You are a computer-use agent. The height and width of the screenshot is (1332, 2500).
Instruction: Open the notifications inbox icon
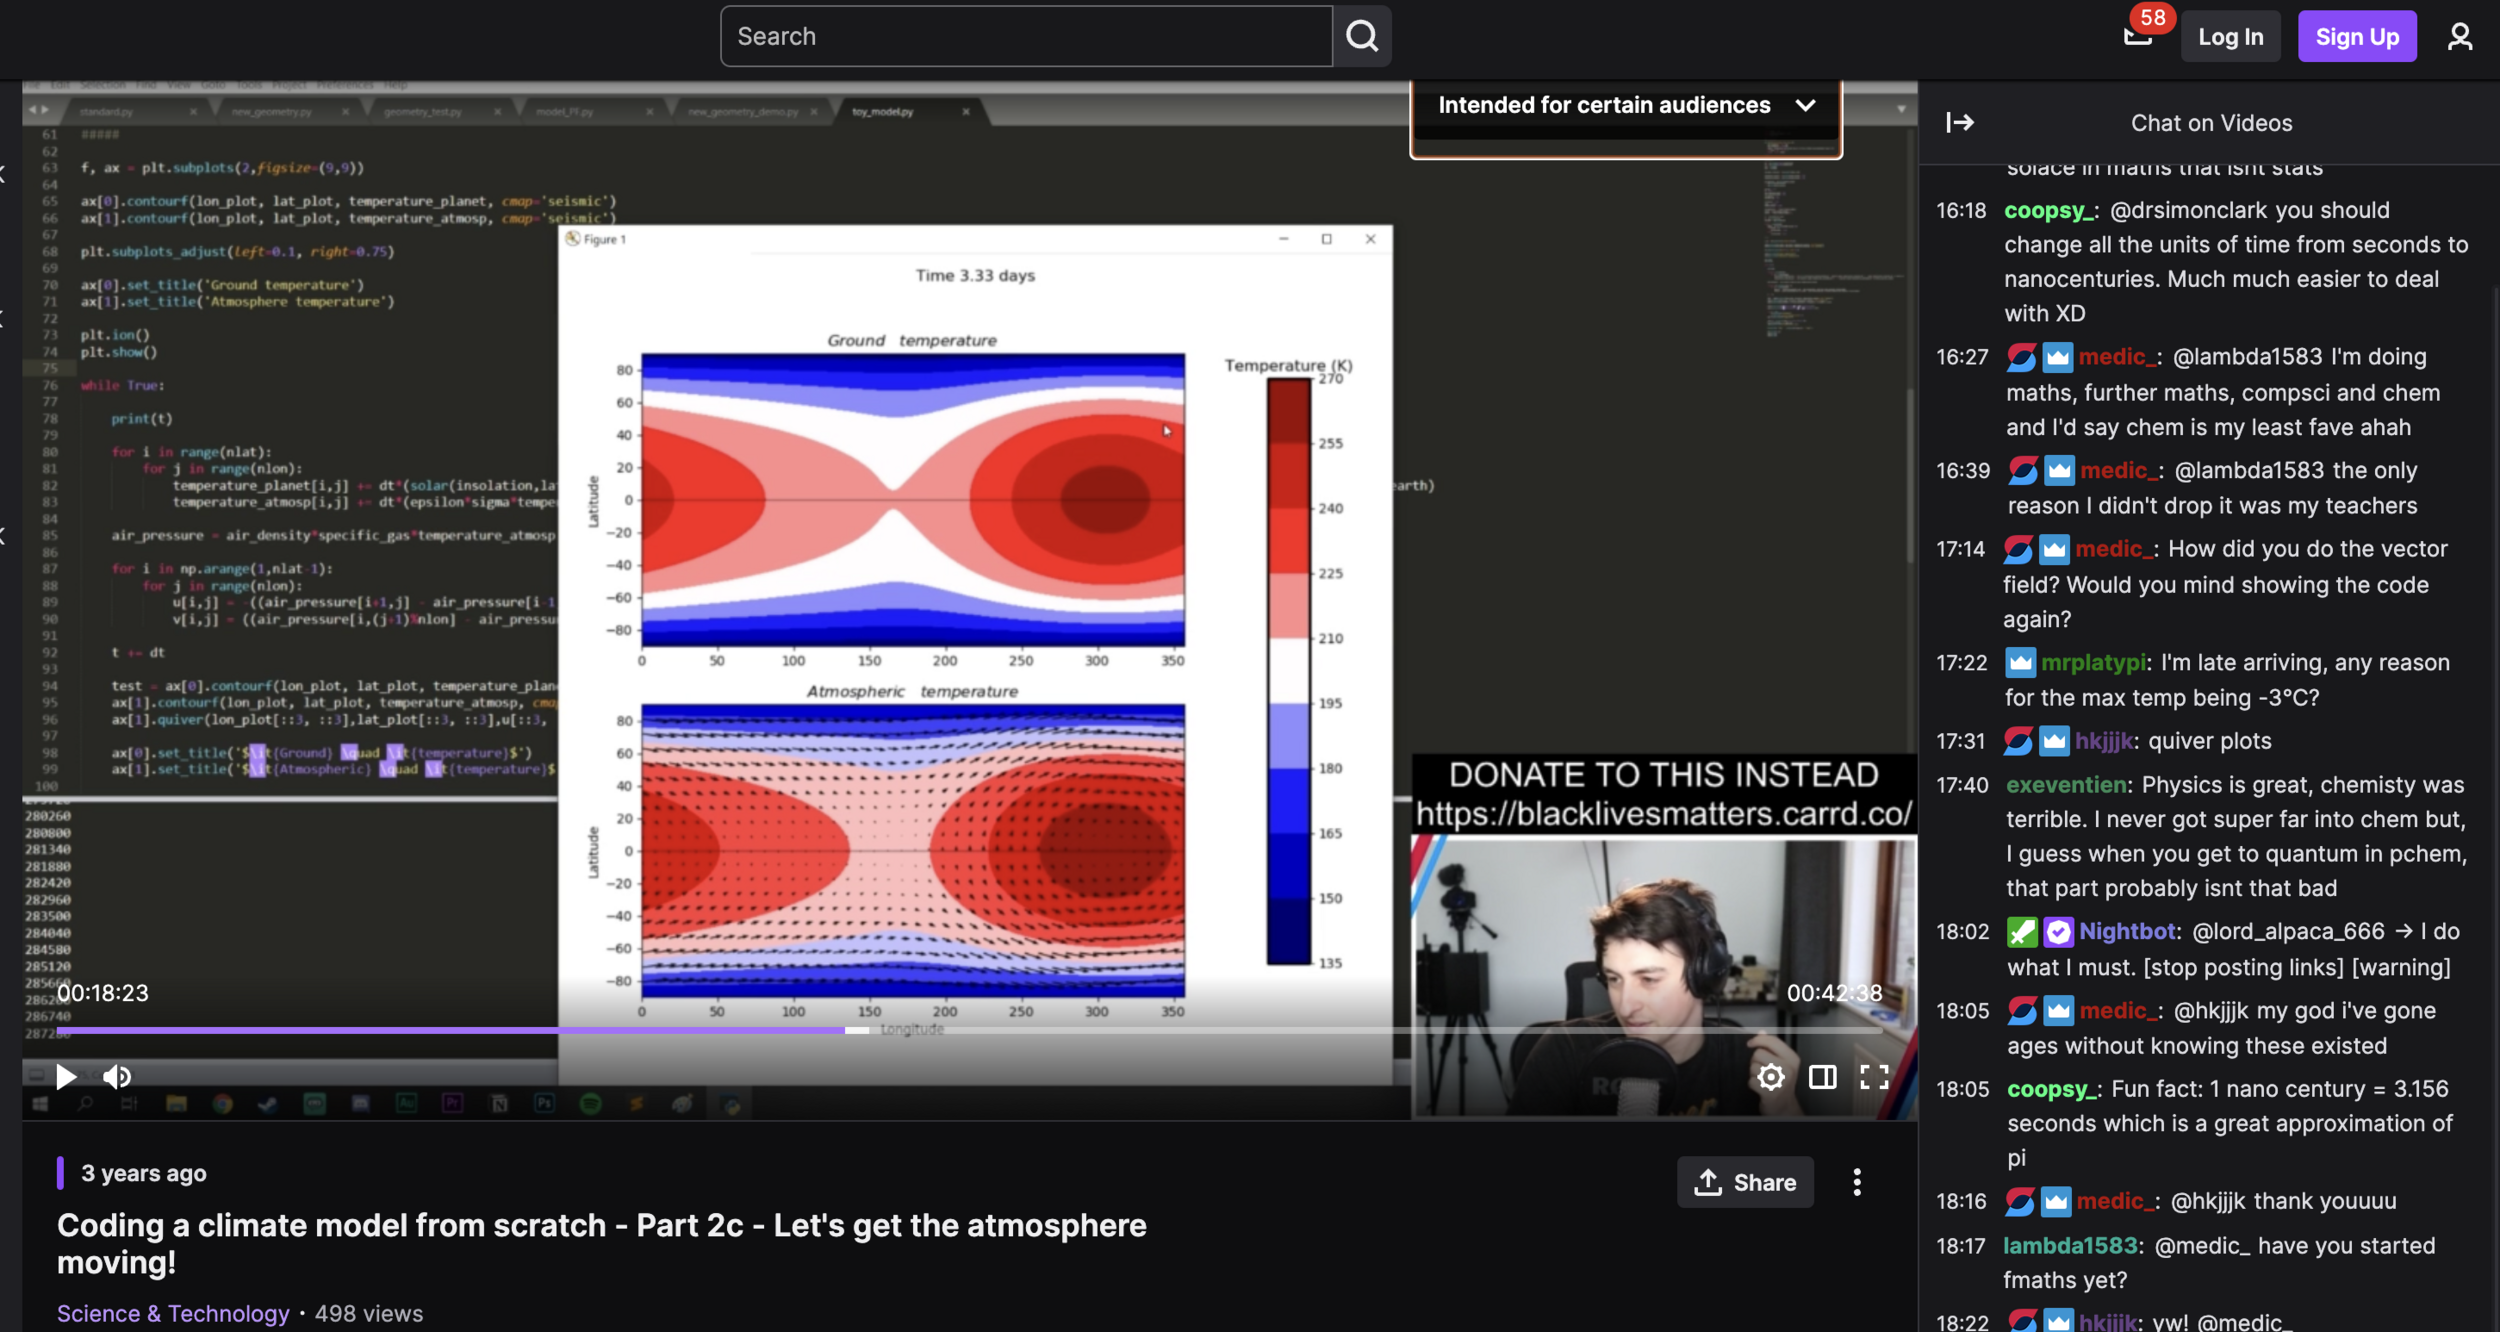click(x=2137, y=37)
